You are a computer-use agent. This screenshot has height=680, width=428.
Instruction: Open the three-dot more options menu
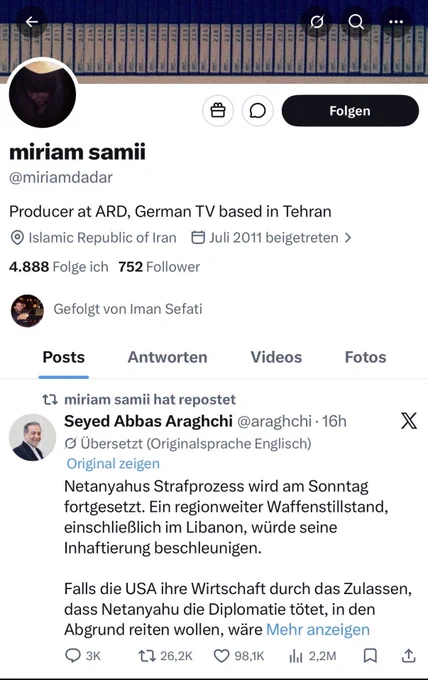395,21
